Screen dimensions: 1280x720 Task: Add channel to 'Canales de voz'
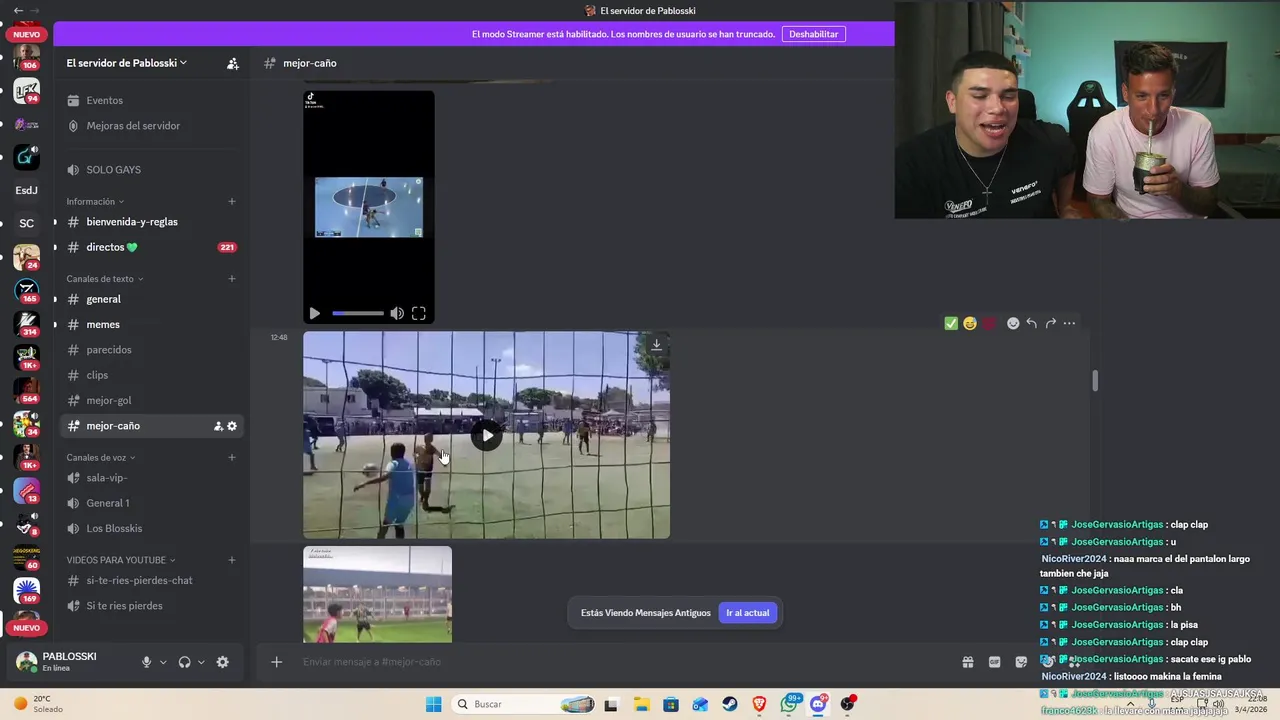232,457
